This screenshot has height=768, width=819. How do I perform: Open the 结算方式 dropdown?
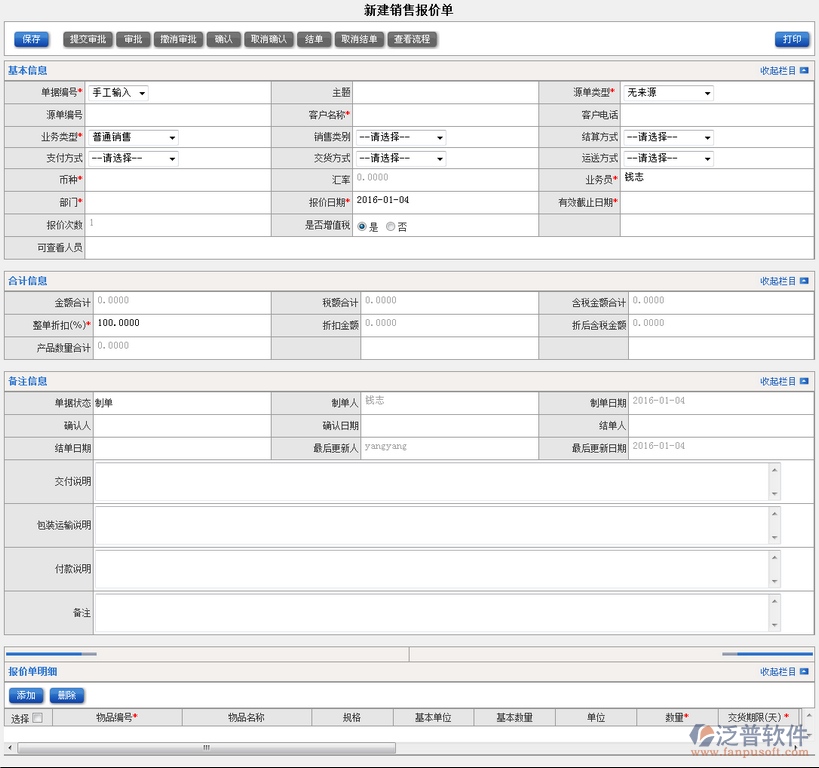[x=668, y=137]
